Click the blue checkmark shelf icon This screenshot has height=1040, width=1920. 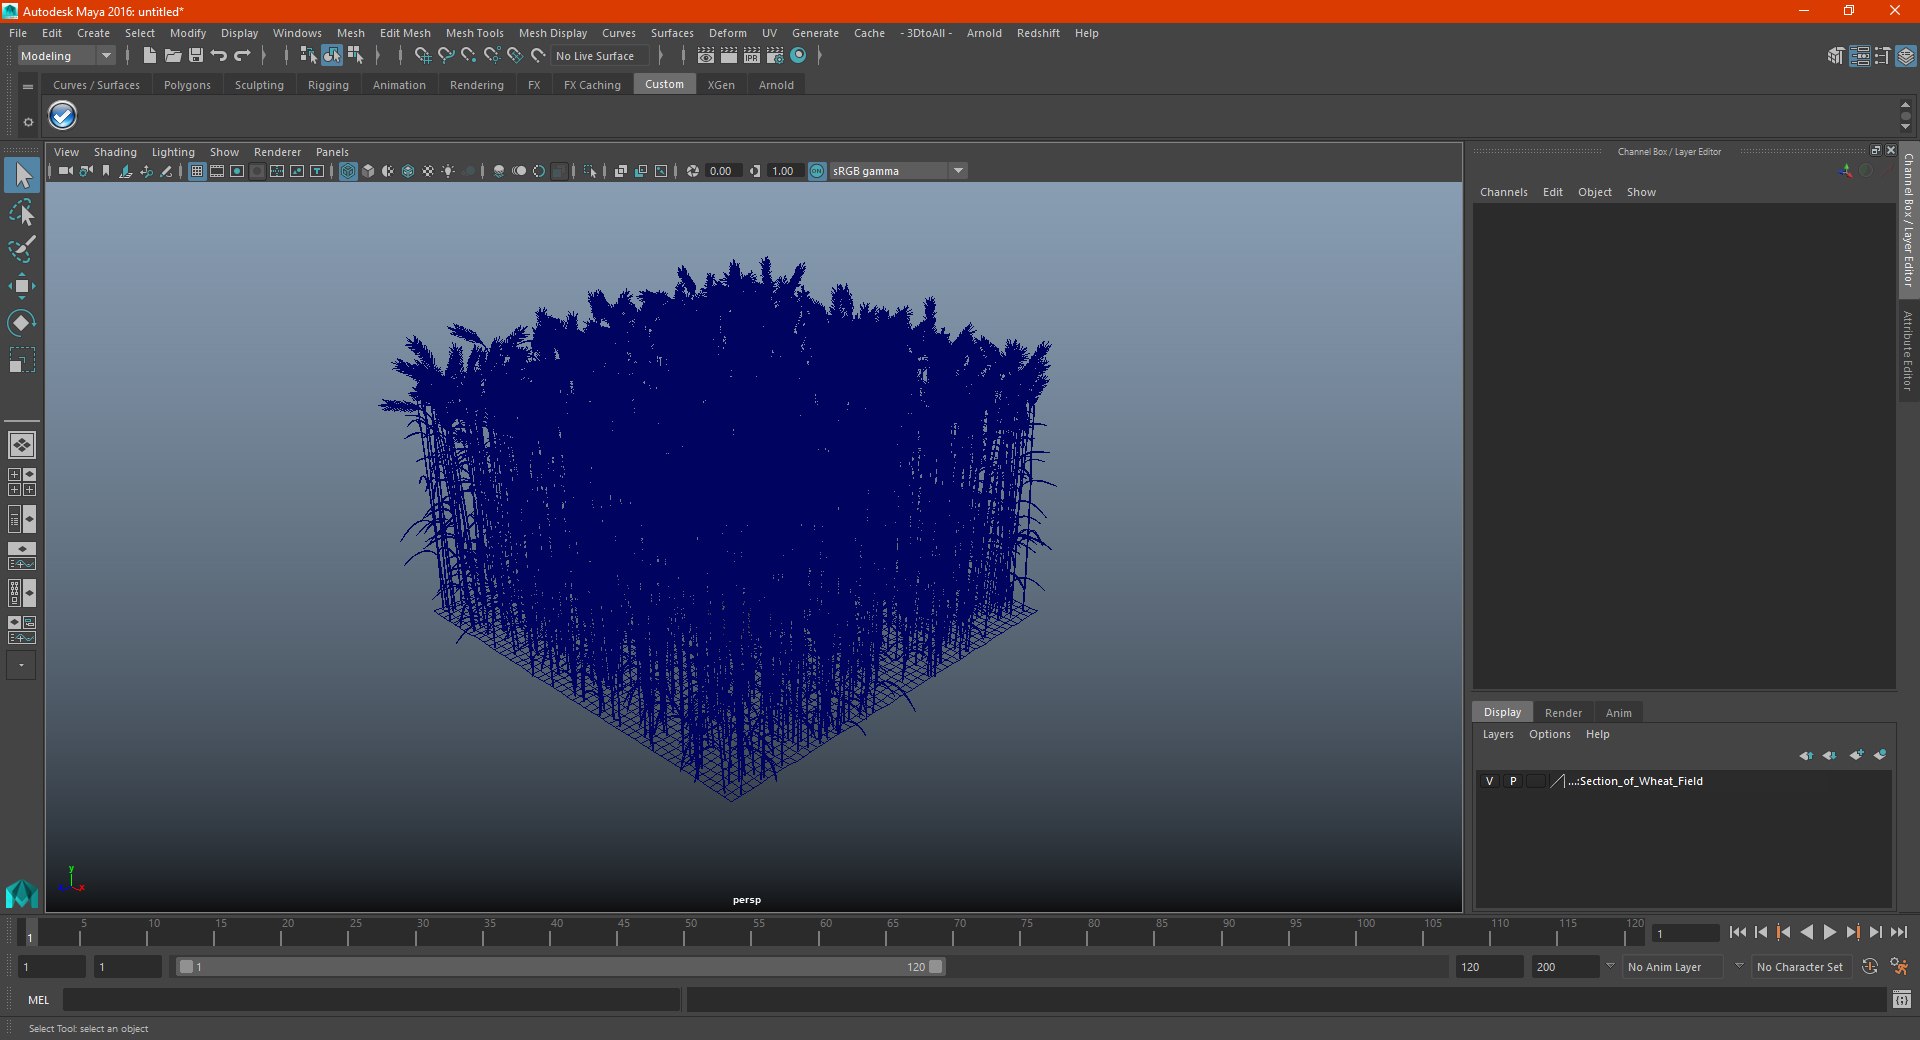[62, 116]
